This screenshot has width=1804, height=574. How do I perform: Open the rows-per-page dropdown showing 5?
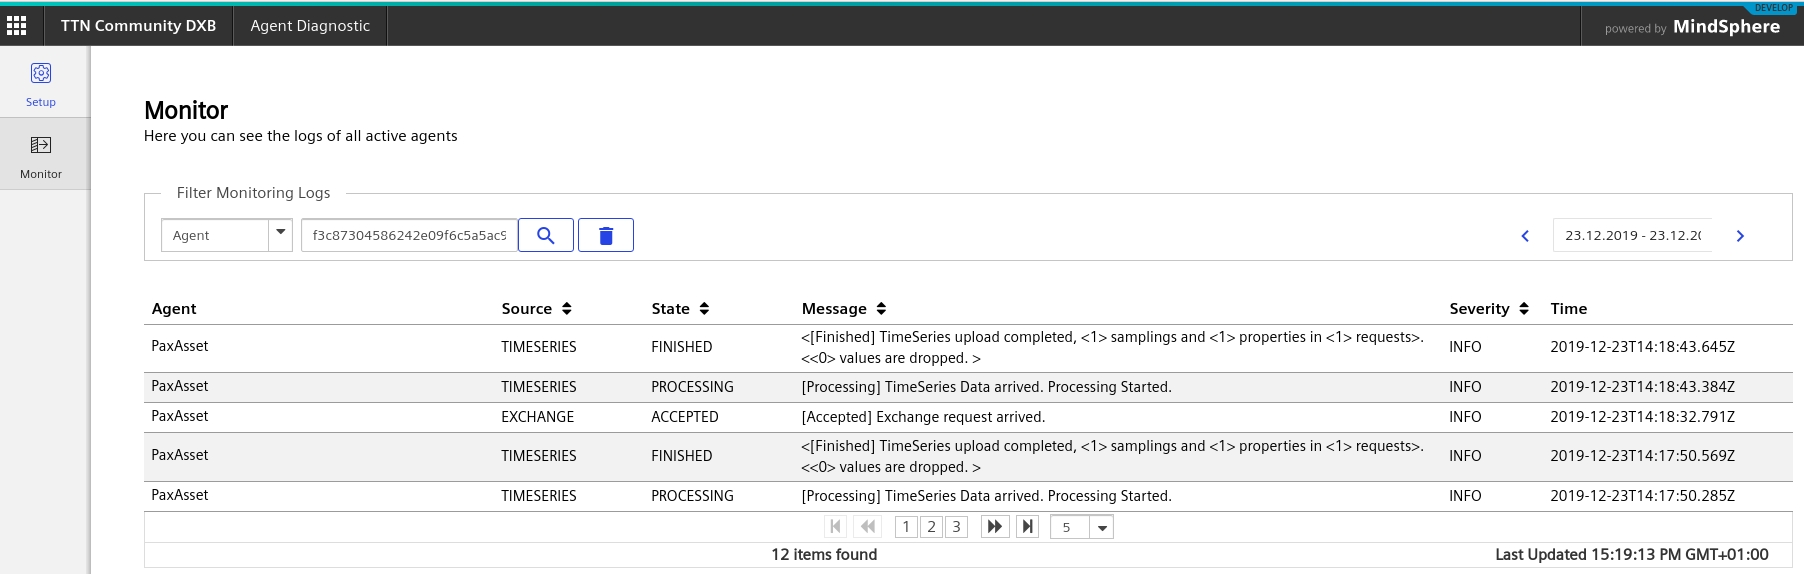pos(1102,527)
